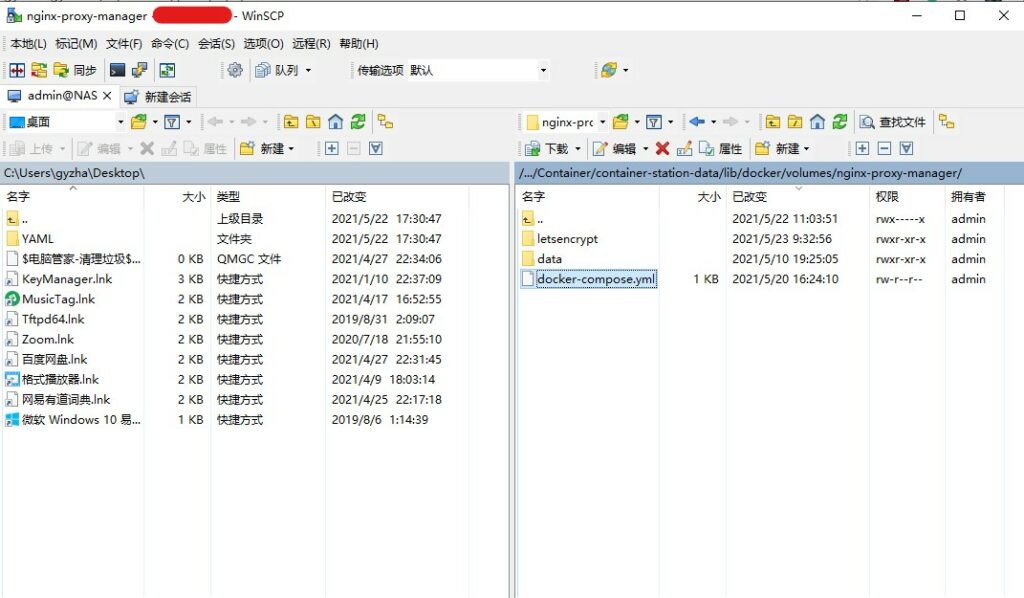Viewport: 1024px width, 598px height.
Task: Go to home directory in remote panel
Action: coord(818,122)
